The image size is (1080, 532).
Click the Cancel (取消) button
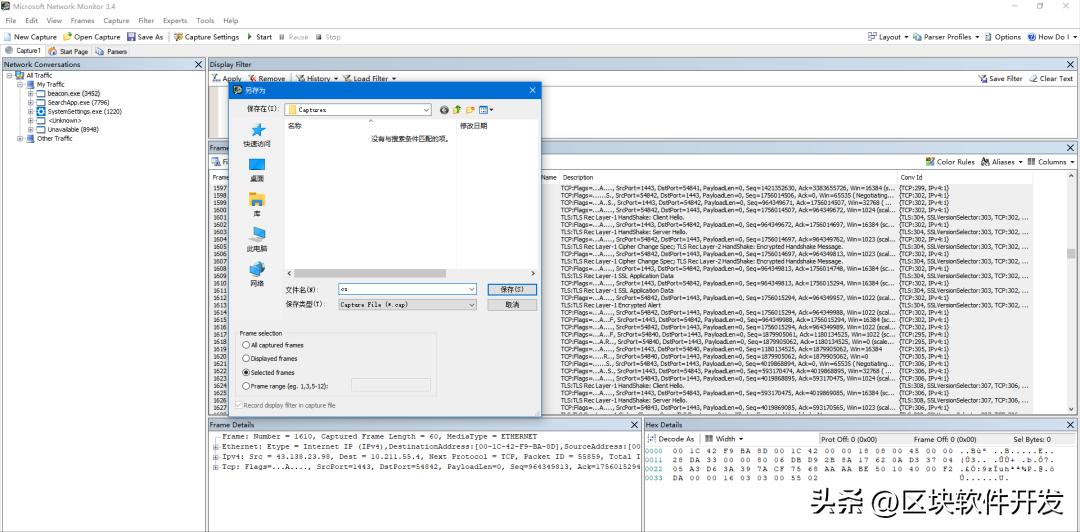[512, 304]
